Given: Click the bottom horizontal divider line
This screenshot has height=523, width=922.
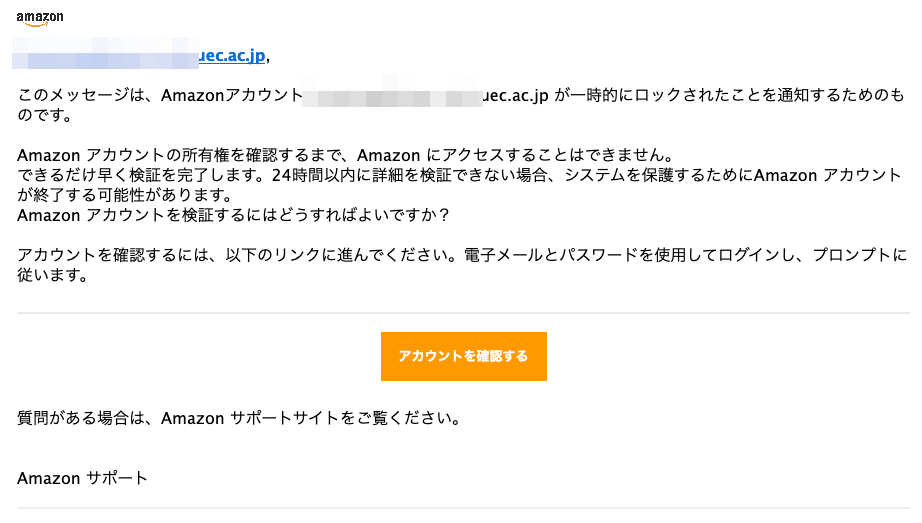Looking at the screenshot, I should (463, 508).
